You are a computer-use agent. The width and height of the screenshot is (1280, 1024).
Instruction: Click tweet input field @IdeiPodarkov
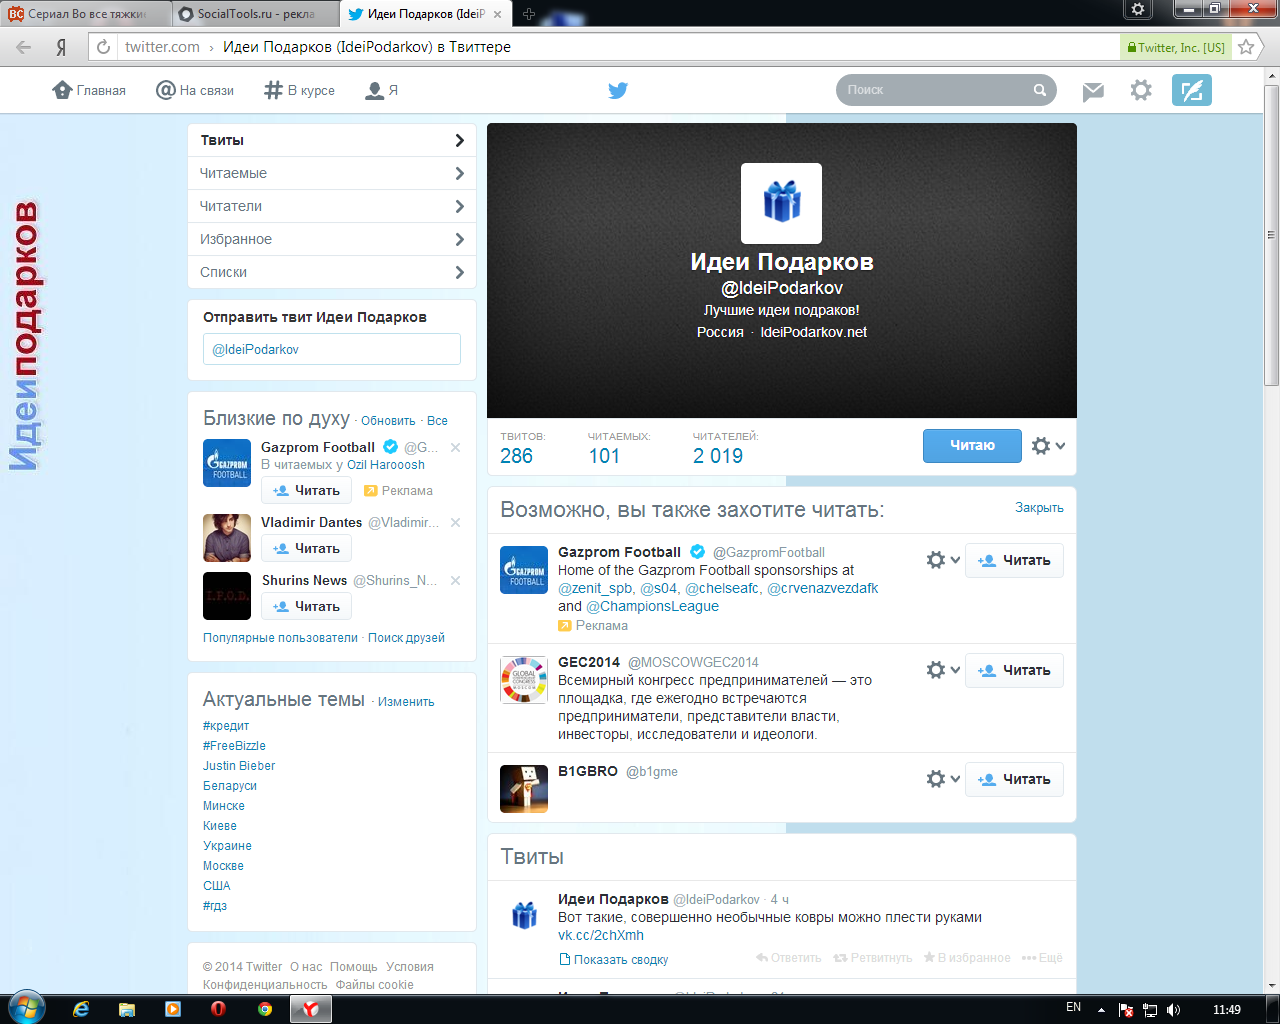tap(332, 349)
